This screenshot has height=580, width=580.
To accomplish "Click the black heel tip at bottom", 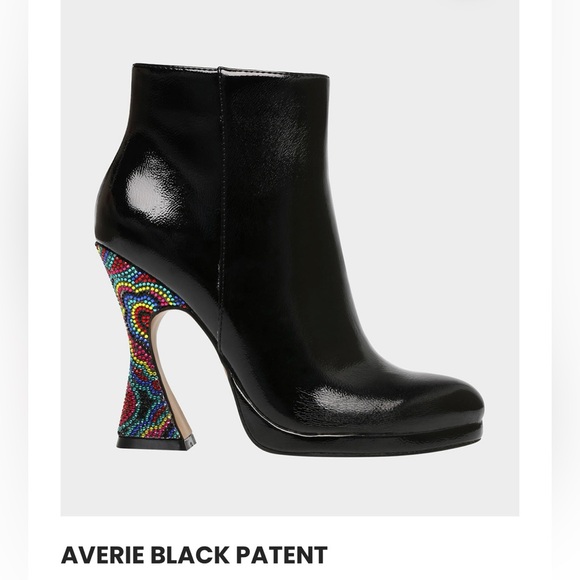I will [x=156, y=444].
